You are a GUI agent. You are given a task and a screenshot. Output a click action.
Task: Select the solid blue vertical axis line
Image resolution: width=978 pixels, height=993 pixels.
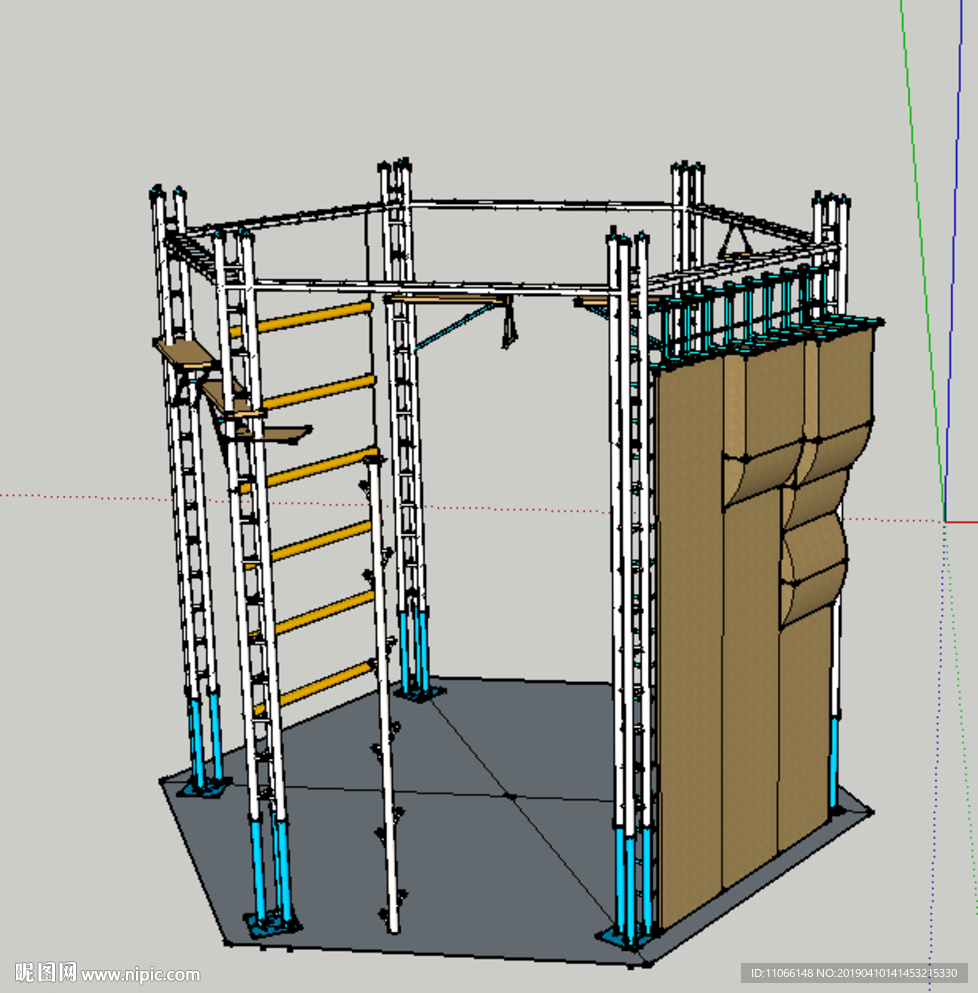click(x=954, y=260)
